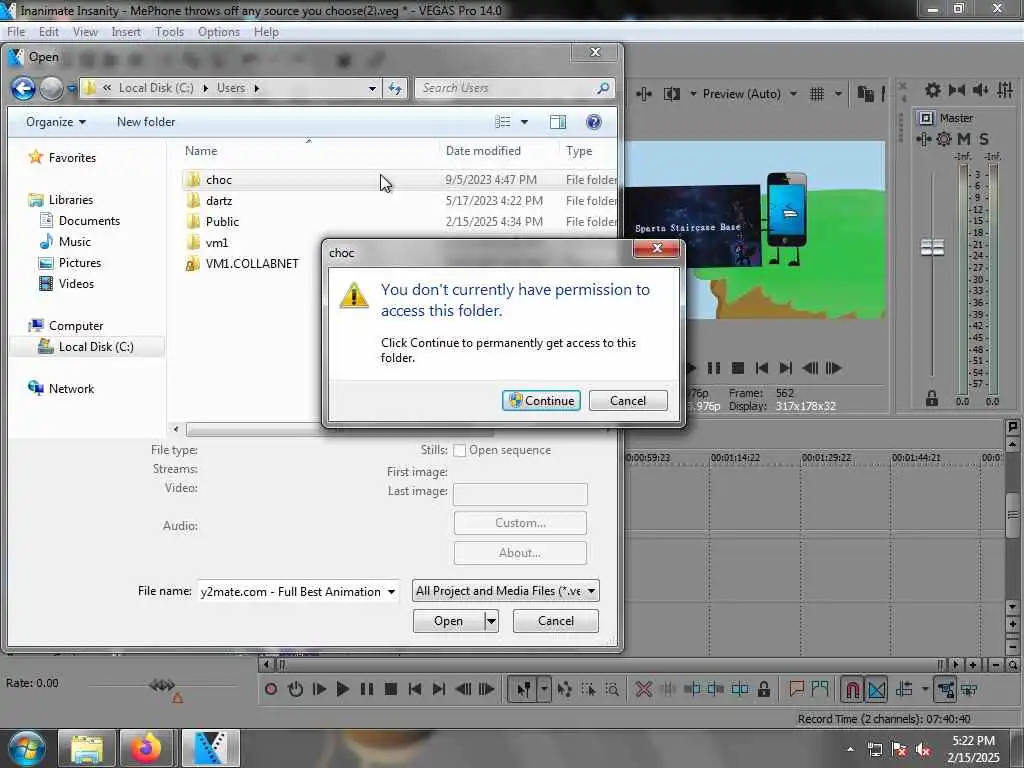This screenshot has width=1024, height=768.
Task: Toggle the lock event icon in timeline toolbar
Action: tap(763, 689)
